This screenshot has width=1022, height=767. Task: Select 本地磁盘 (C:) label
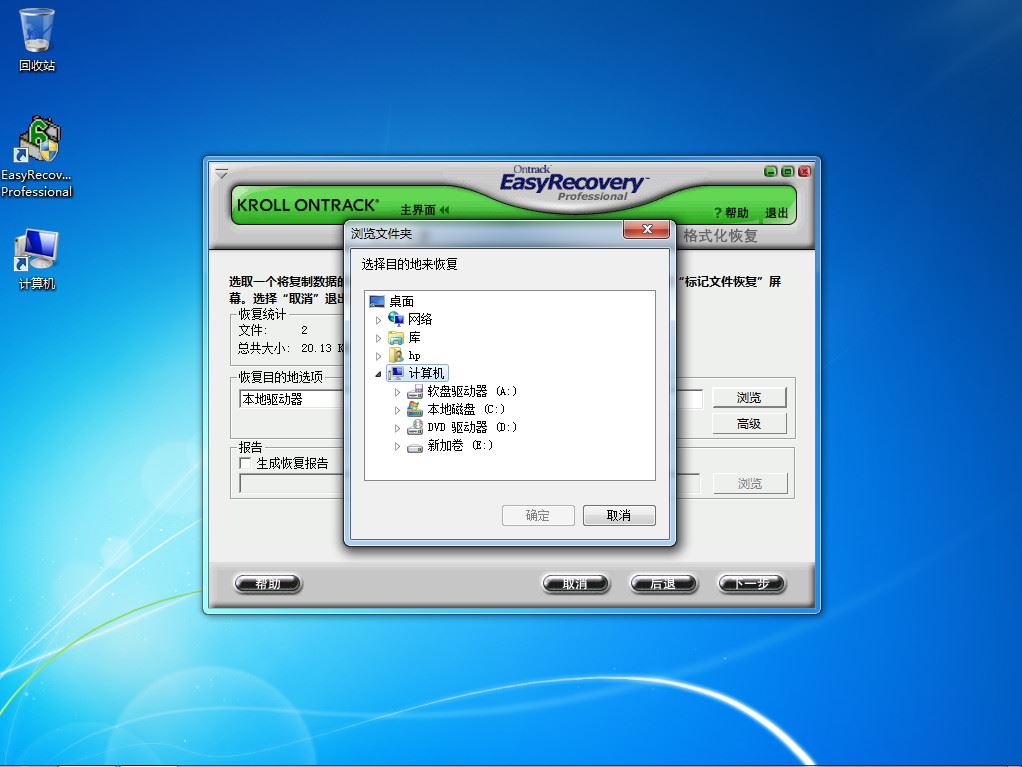pos(466,409)
